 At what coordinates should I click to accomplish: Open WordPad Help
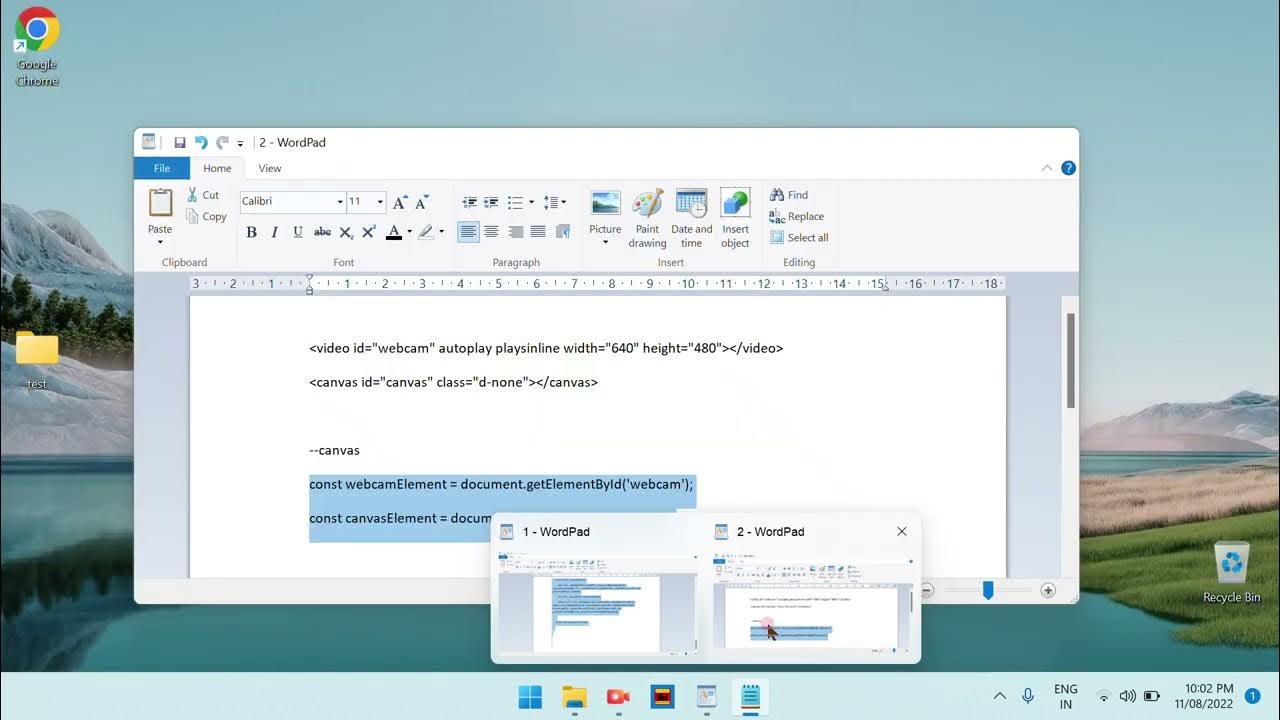[x=1068, y=168]
